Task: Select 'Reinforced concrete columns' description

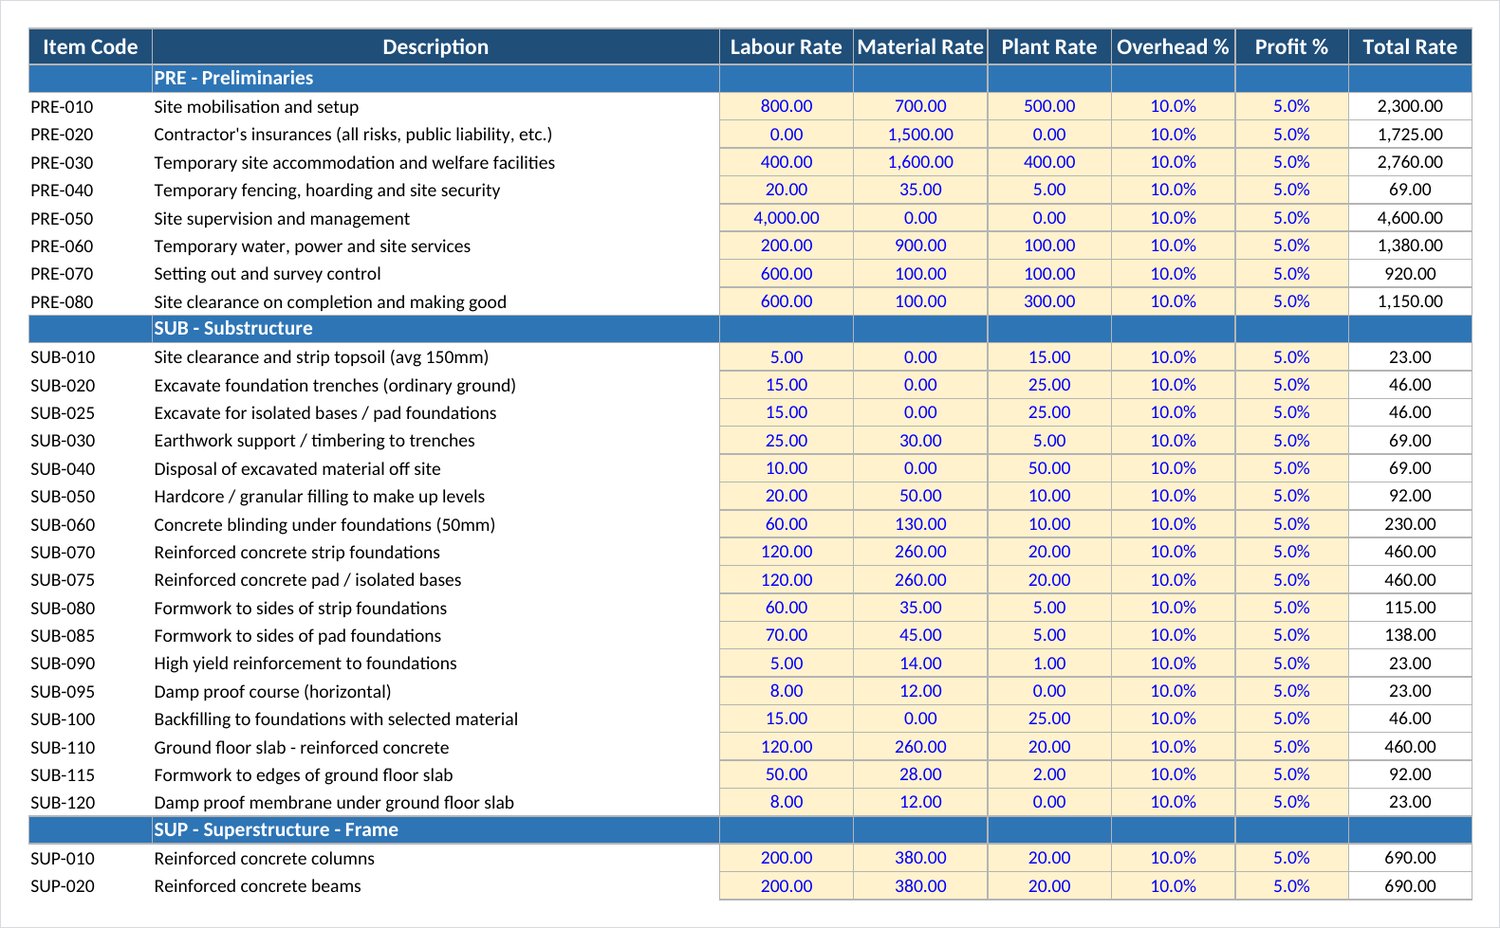Action: point(264,858)
